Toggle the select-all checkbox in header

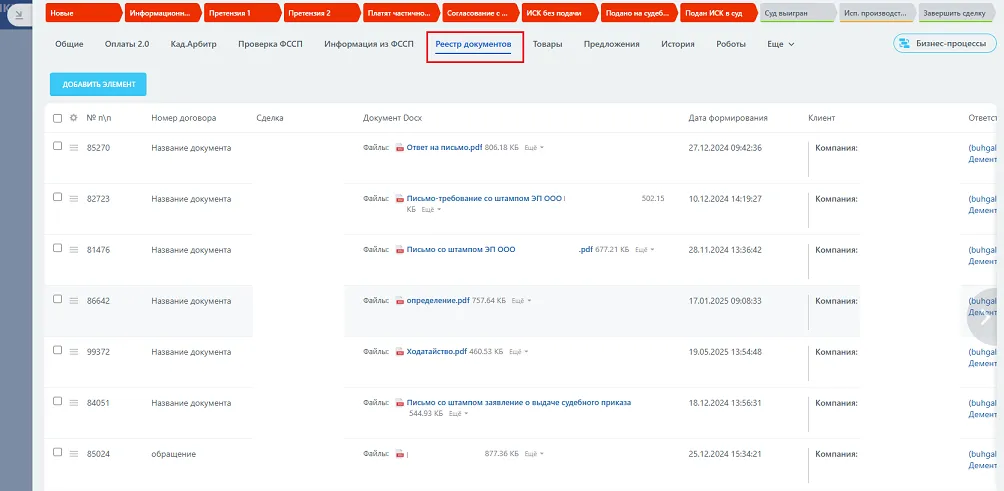58,118
